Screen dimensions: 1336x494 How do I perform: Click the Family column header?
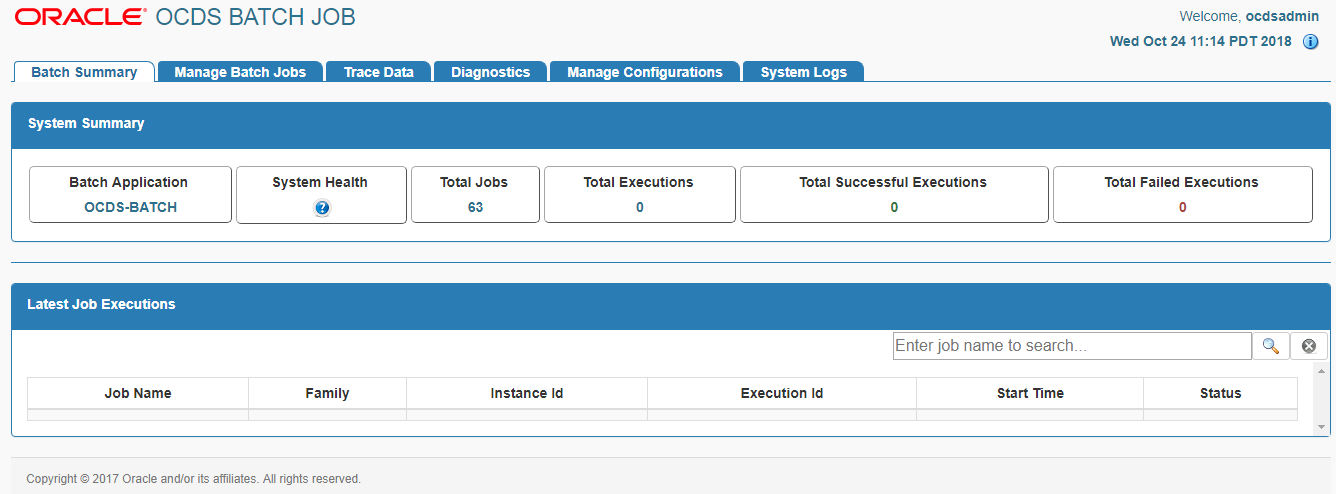tap(327, 393)
